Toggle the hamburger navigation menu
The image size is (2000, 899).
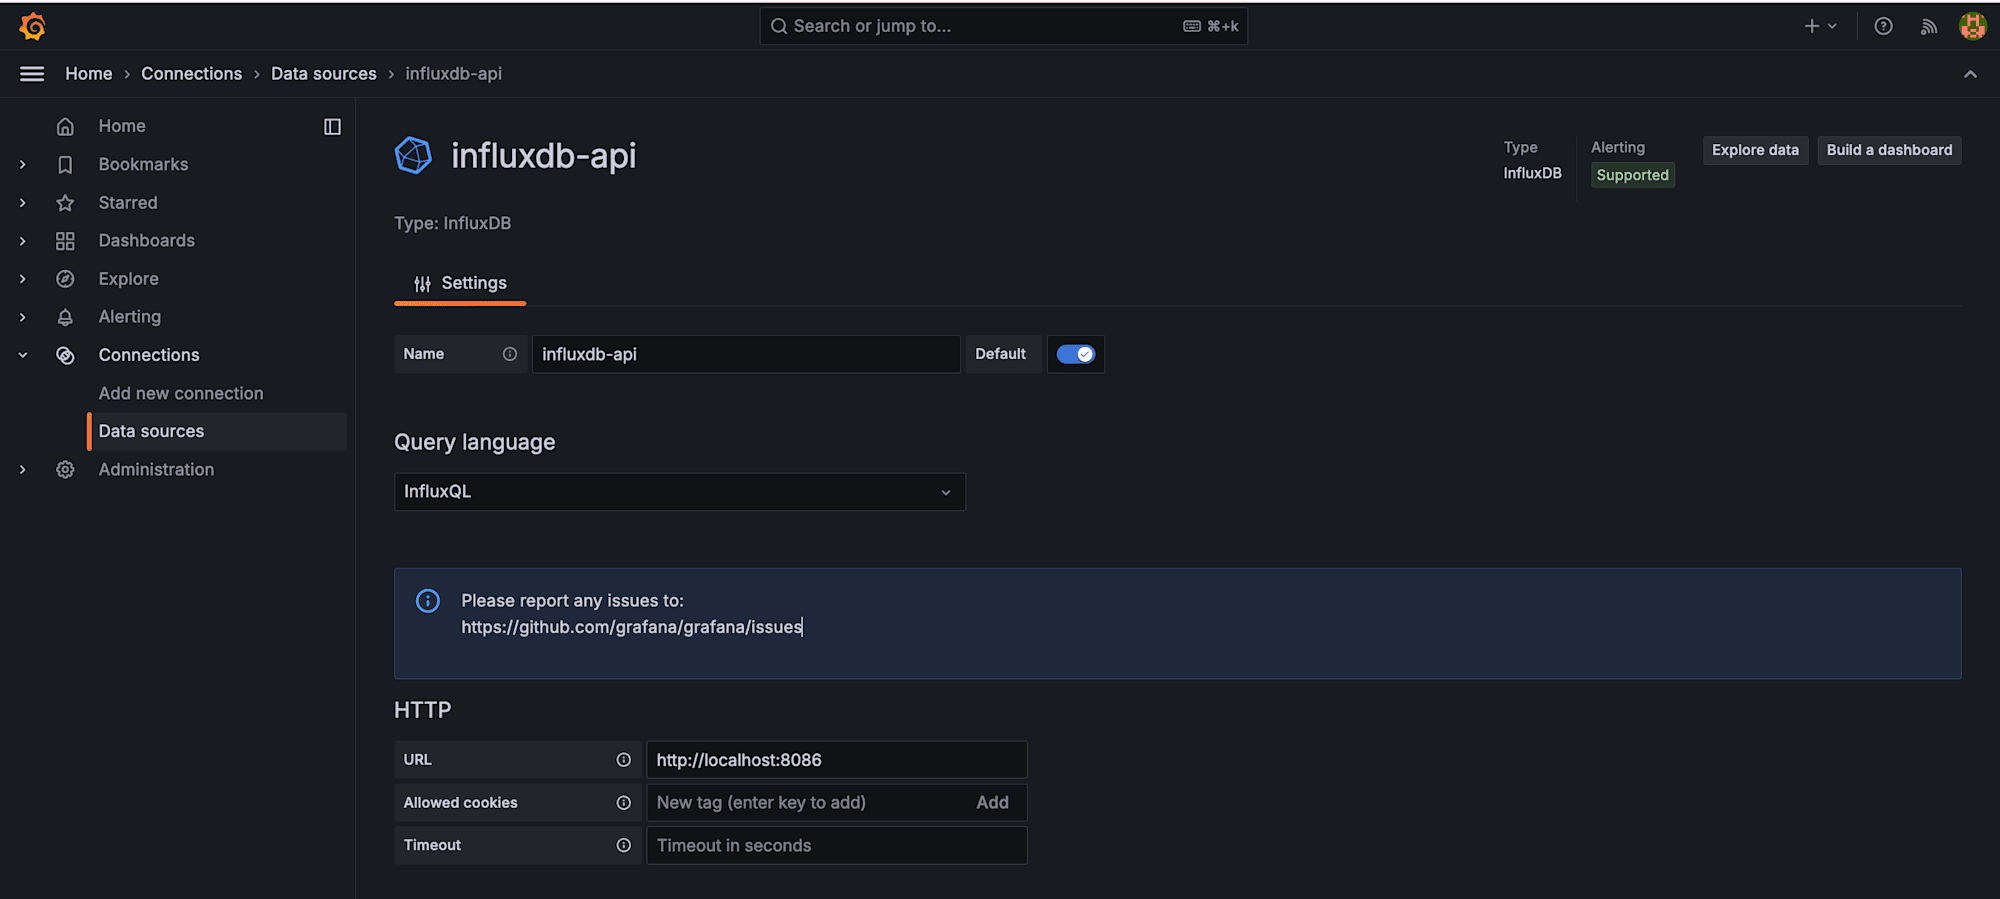click(32, 74)
